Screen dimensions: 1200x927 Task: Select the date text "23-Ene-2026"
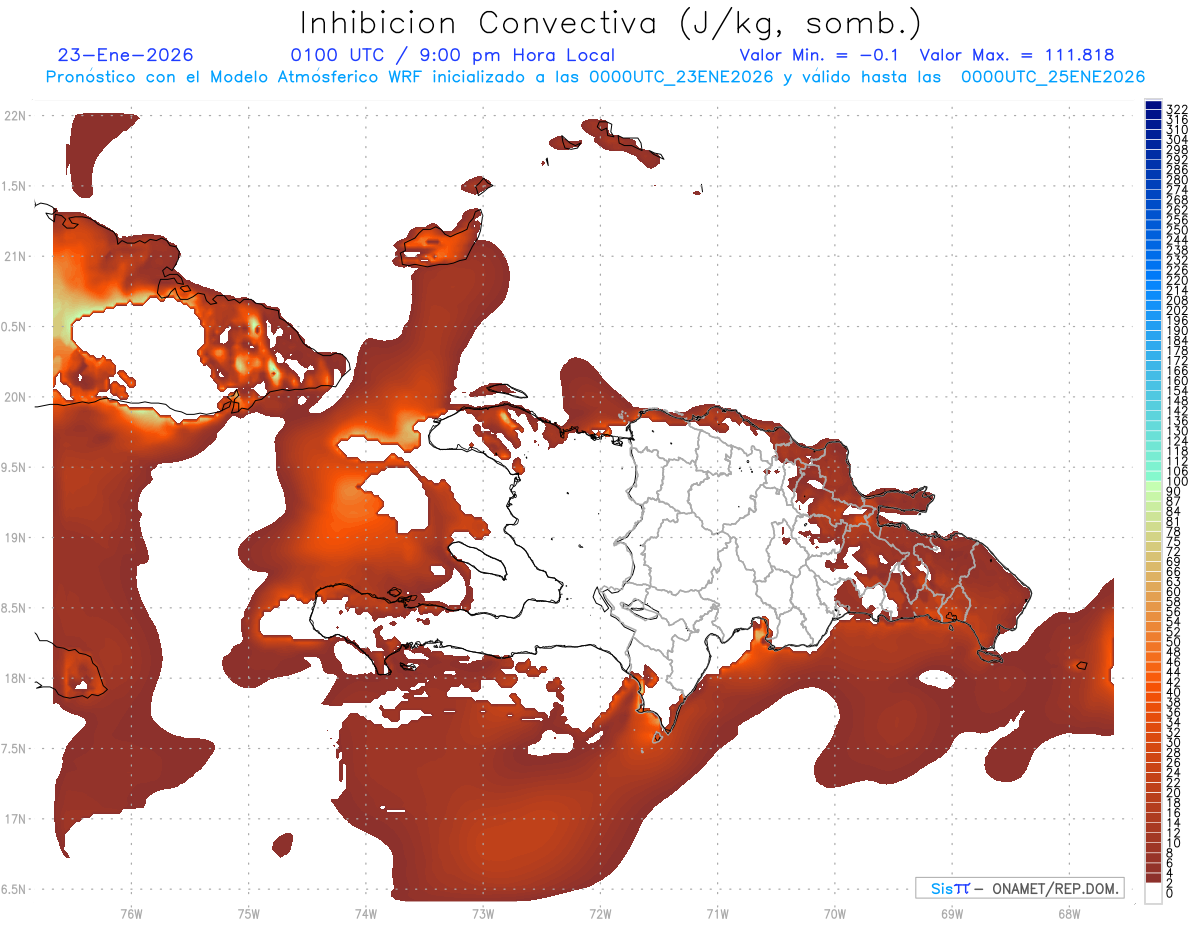coord(126,55)
